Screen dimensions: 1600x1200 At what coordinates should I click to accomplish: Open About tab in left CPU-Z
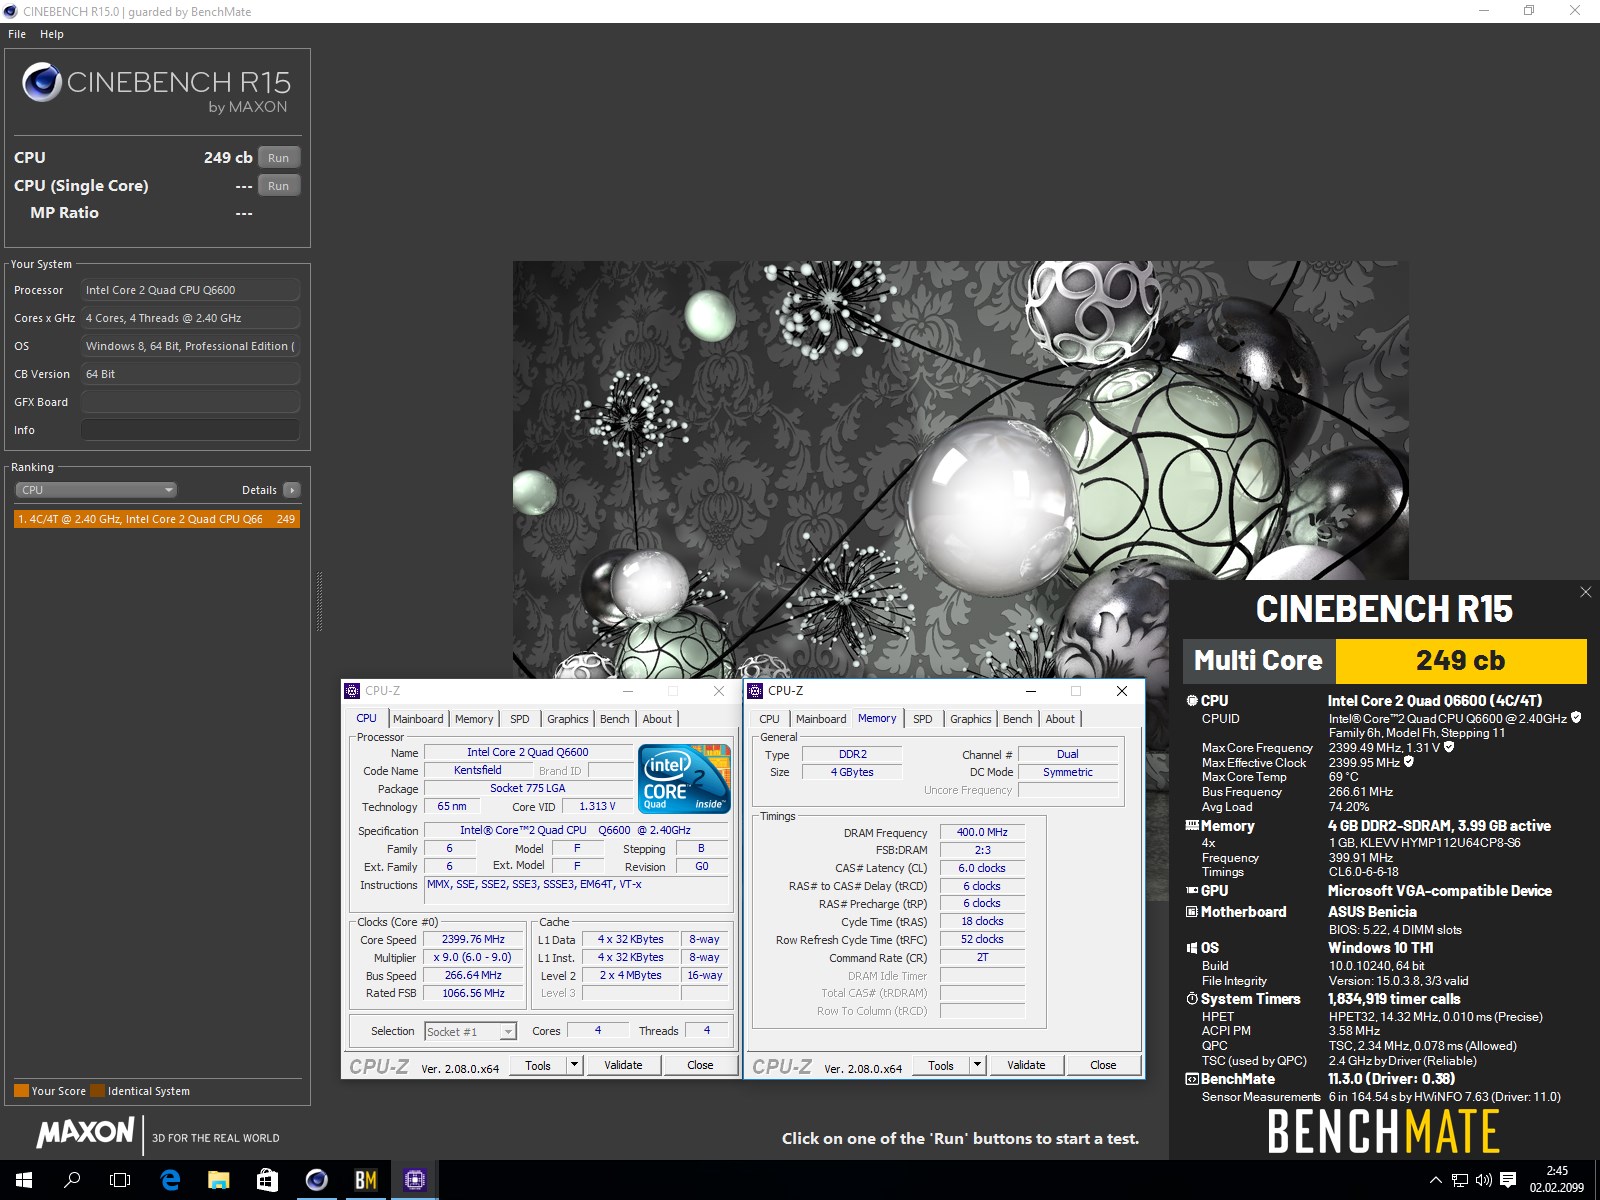(x=657, y=719)
